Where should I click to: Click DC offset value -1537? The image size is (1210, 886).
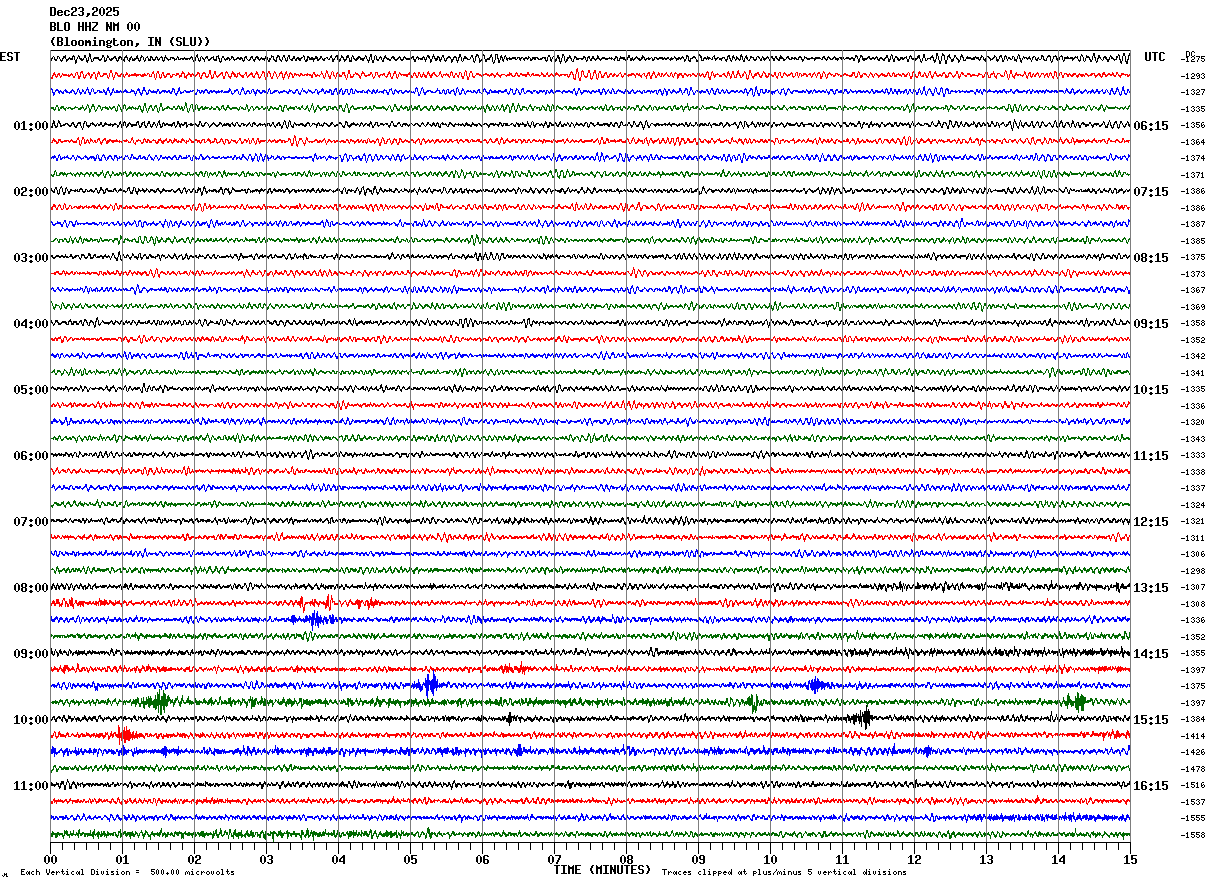1193,802
